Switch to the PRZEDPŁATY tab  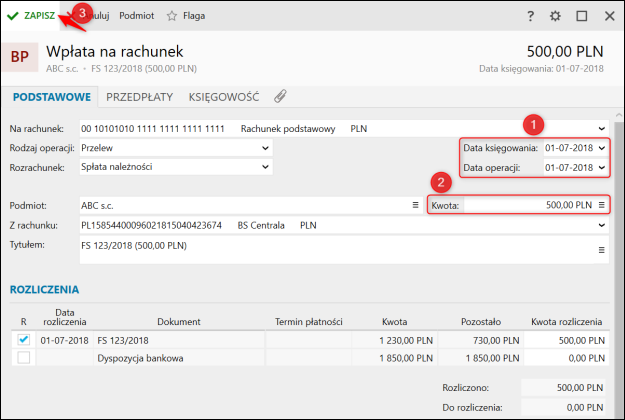point(140,97)
